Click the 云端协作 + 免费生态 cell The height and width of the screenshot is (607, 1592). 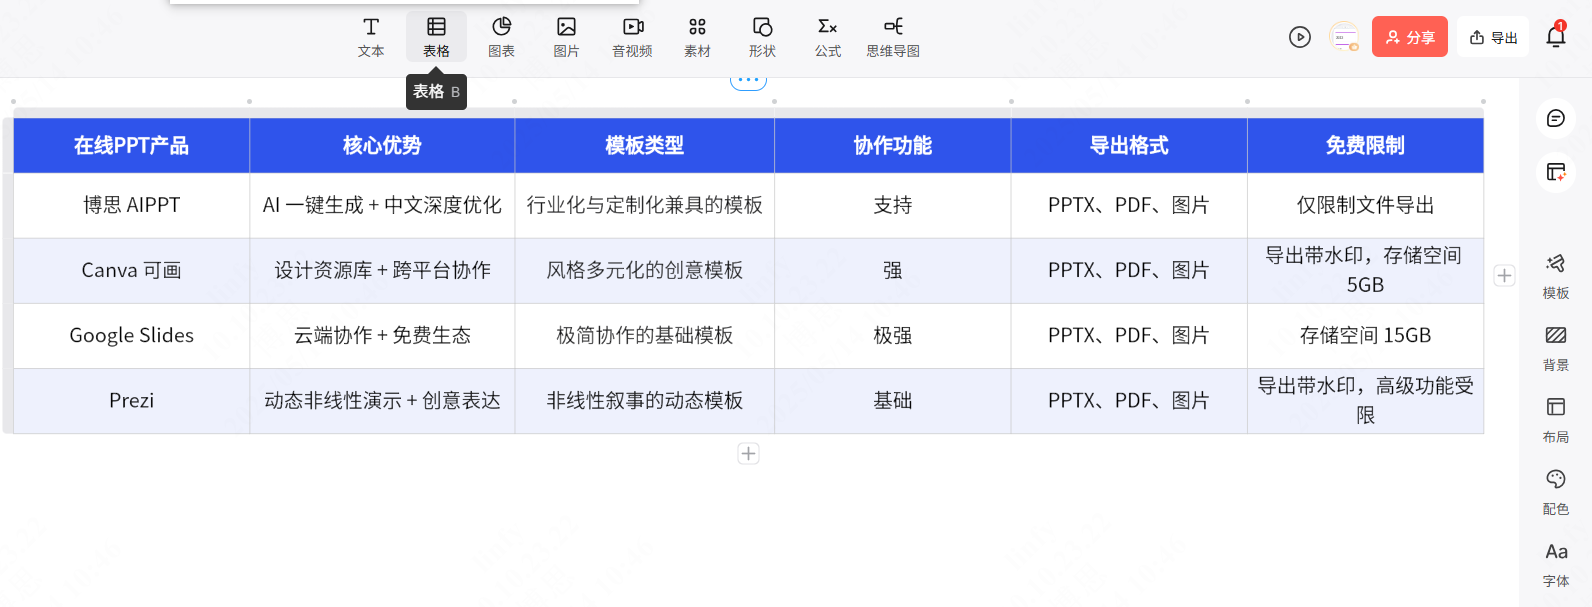coord(382,335)
